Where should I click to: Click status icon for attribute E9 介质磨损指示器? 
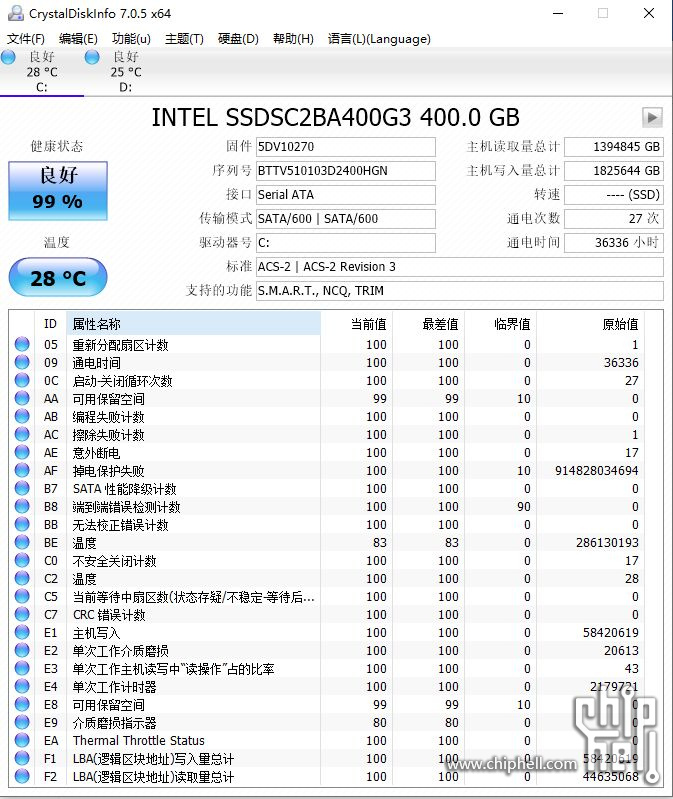(22, 723)
